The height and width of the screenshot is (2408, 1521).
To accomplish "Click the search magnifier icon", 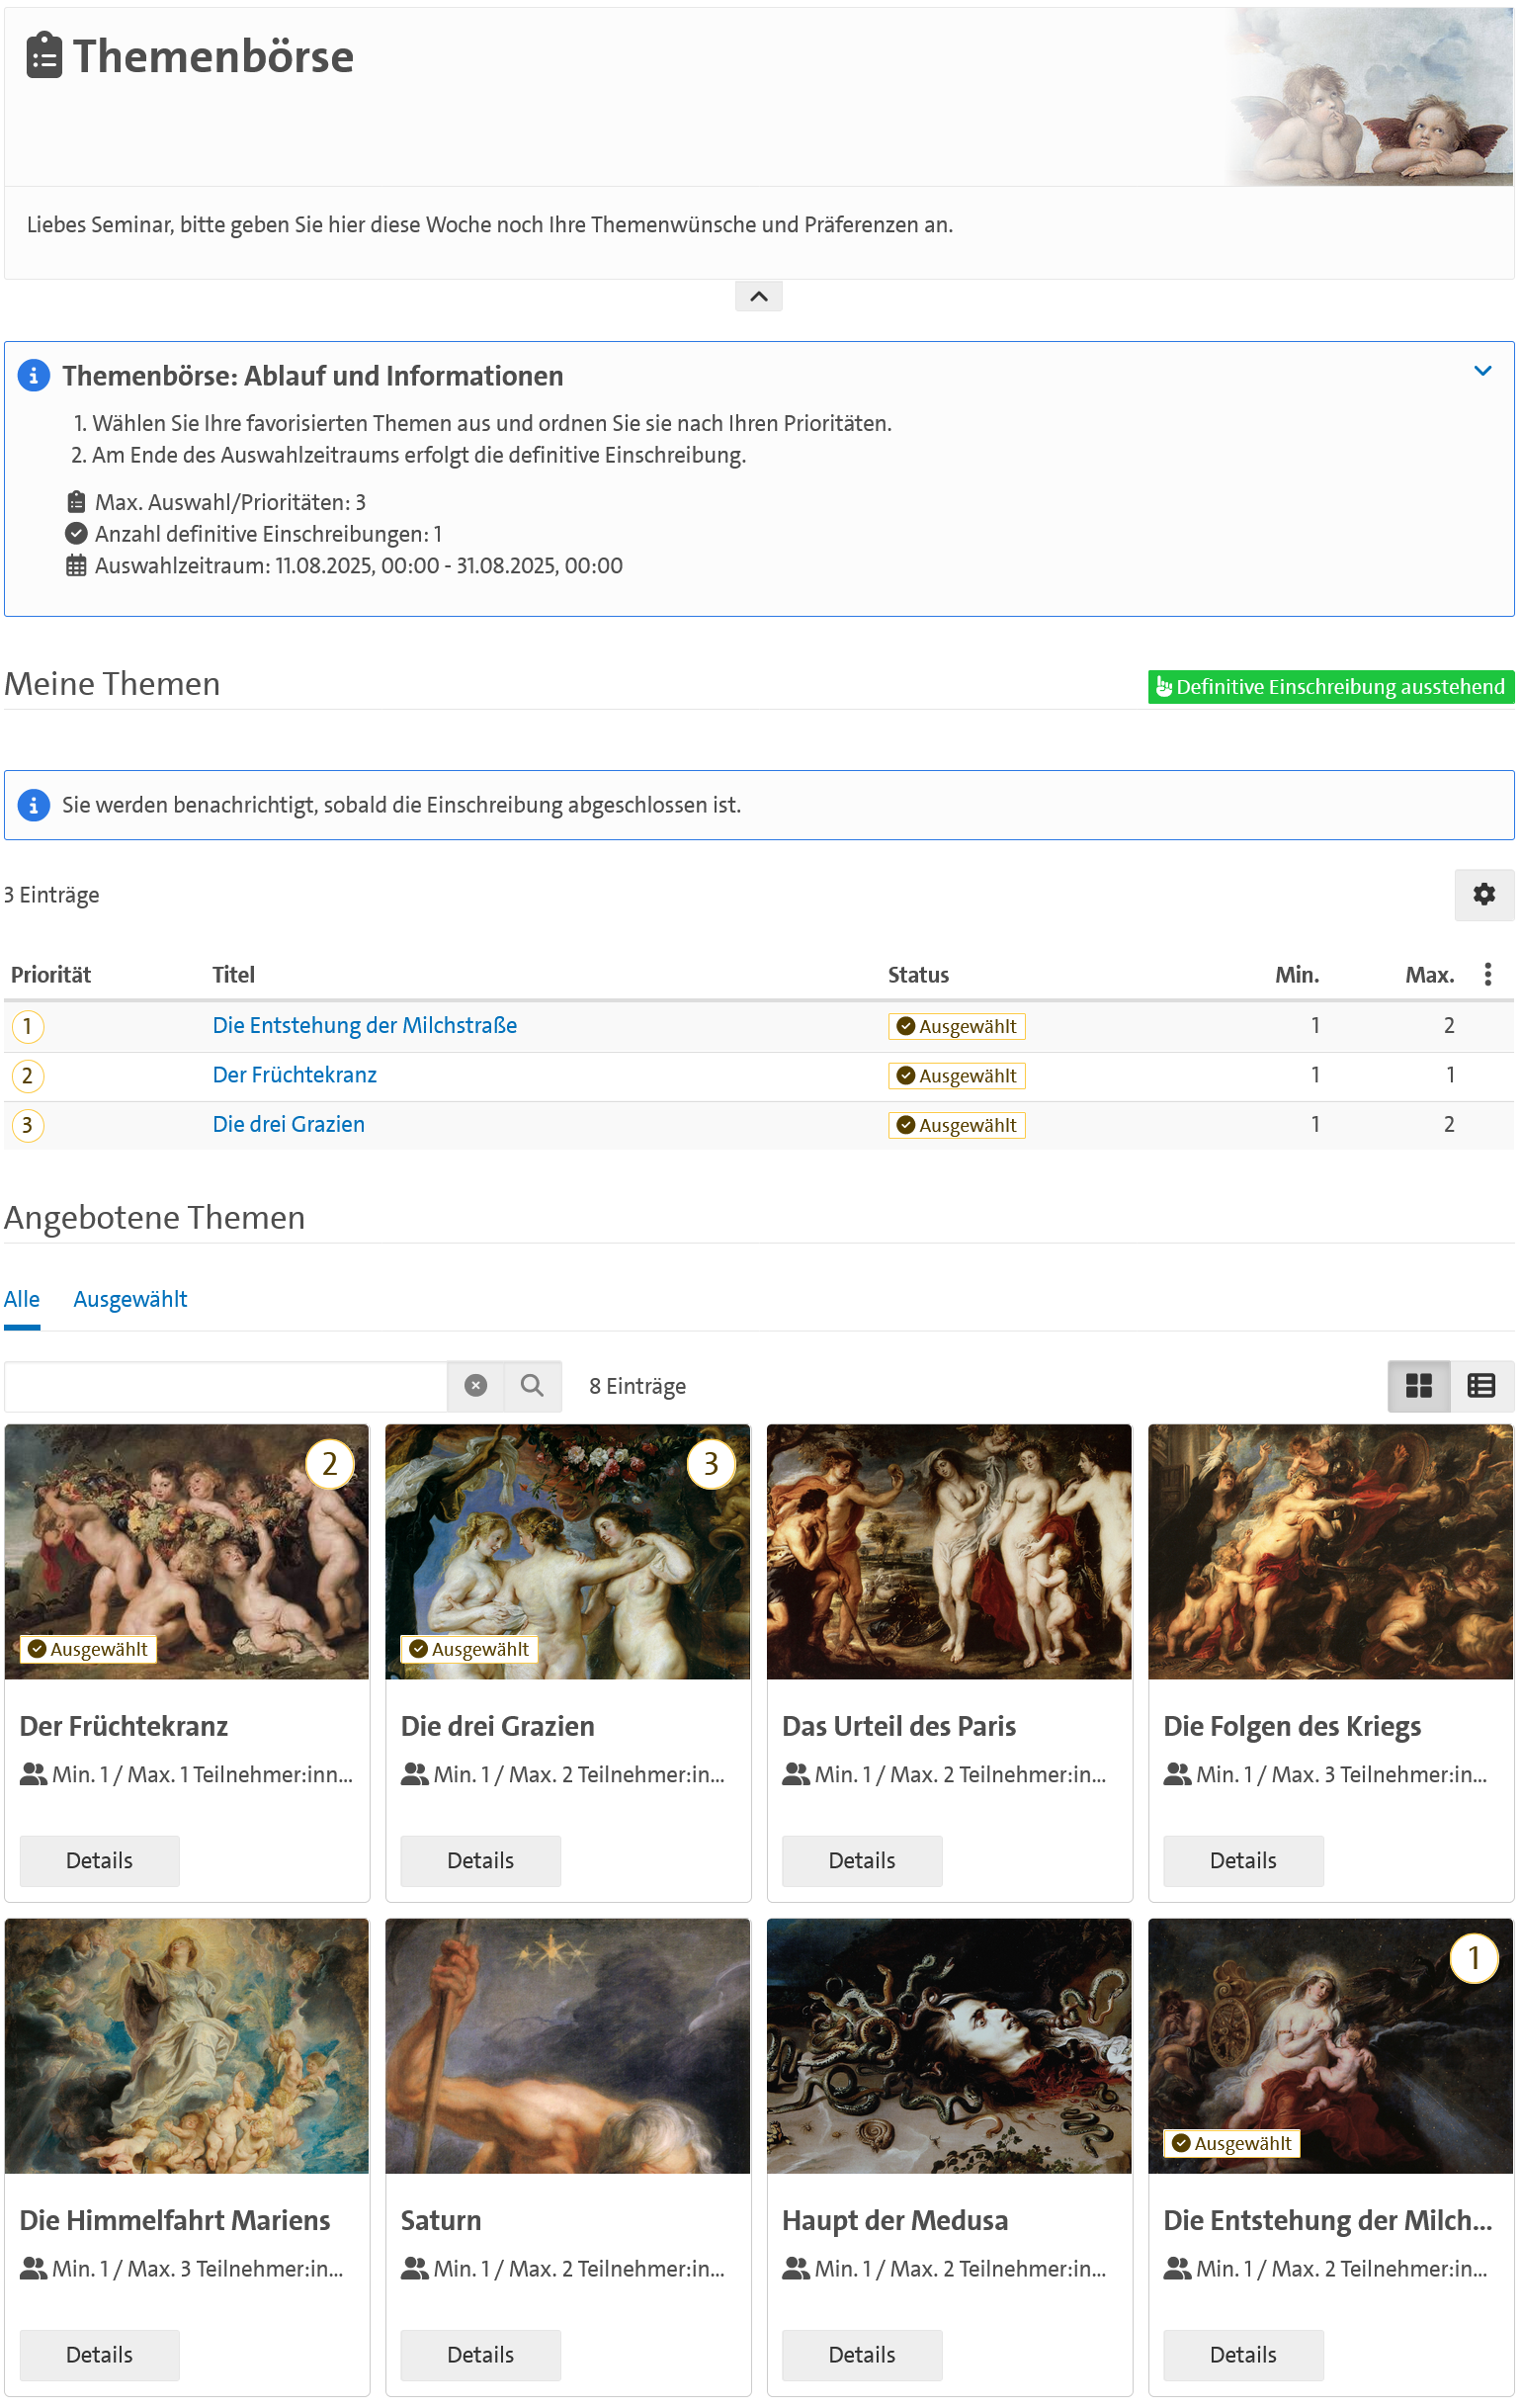I will (x=532, y=1385).
